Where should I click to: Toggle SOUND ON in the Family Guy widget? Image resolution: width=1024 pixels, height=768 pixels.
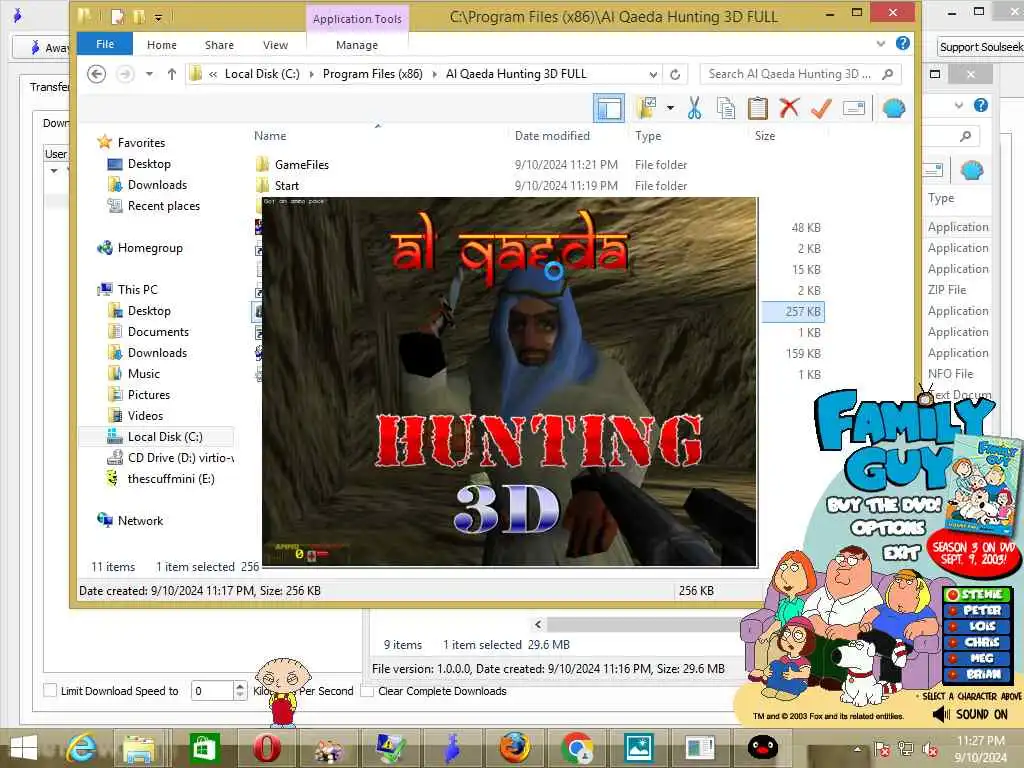tap(970, 714)
